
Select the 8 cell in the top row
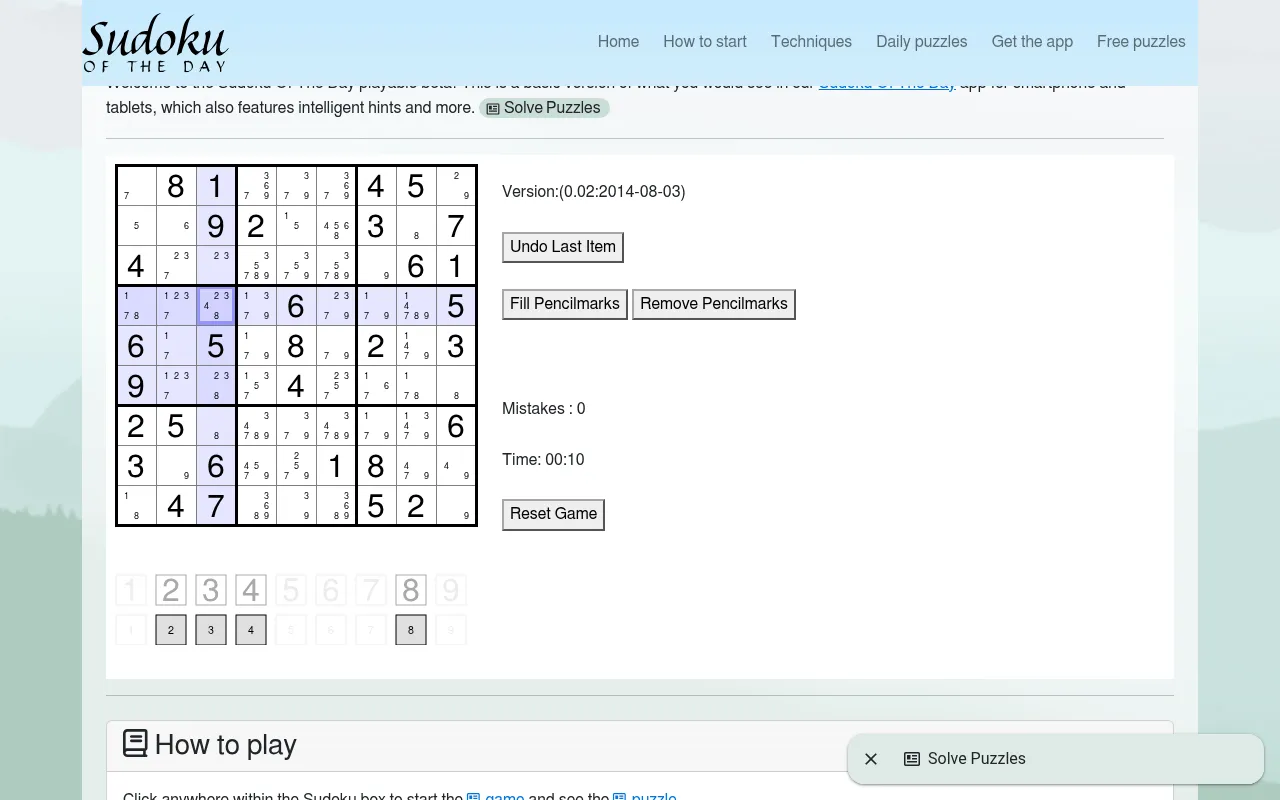pos(176,186)
